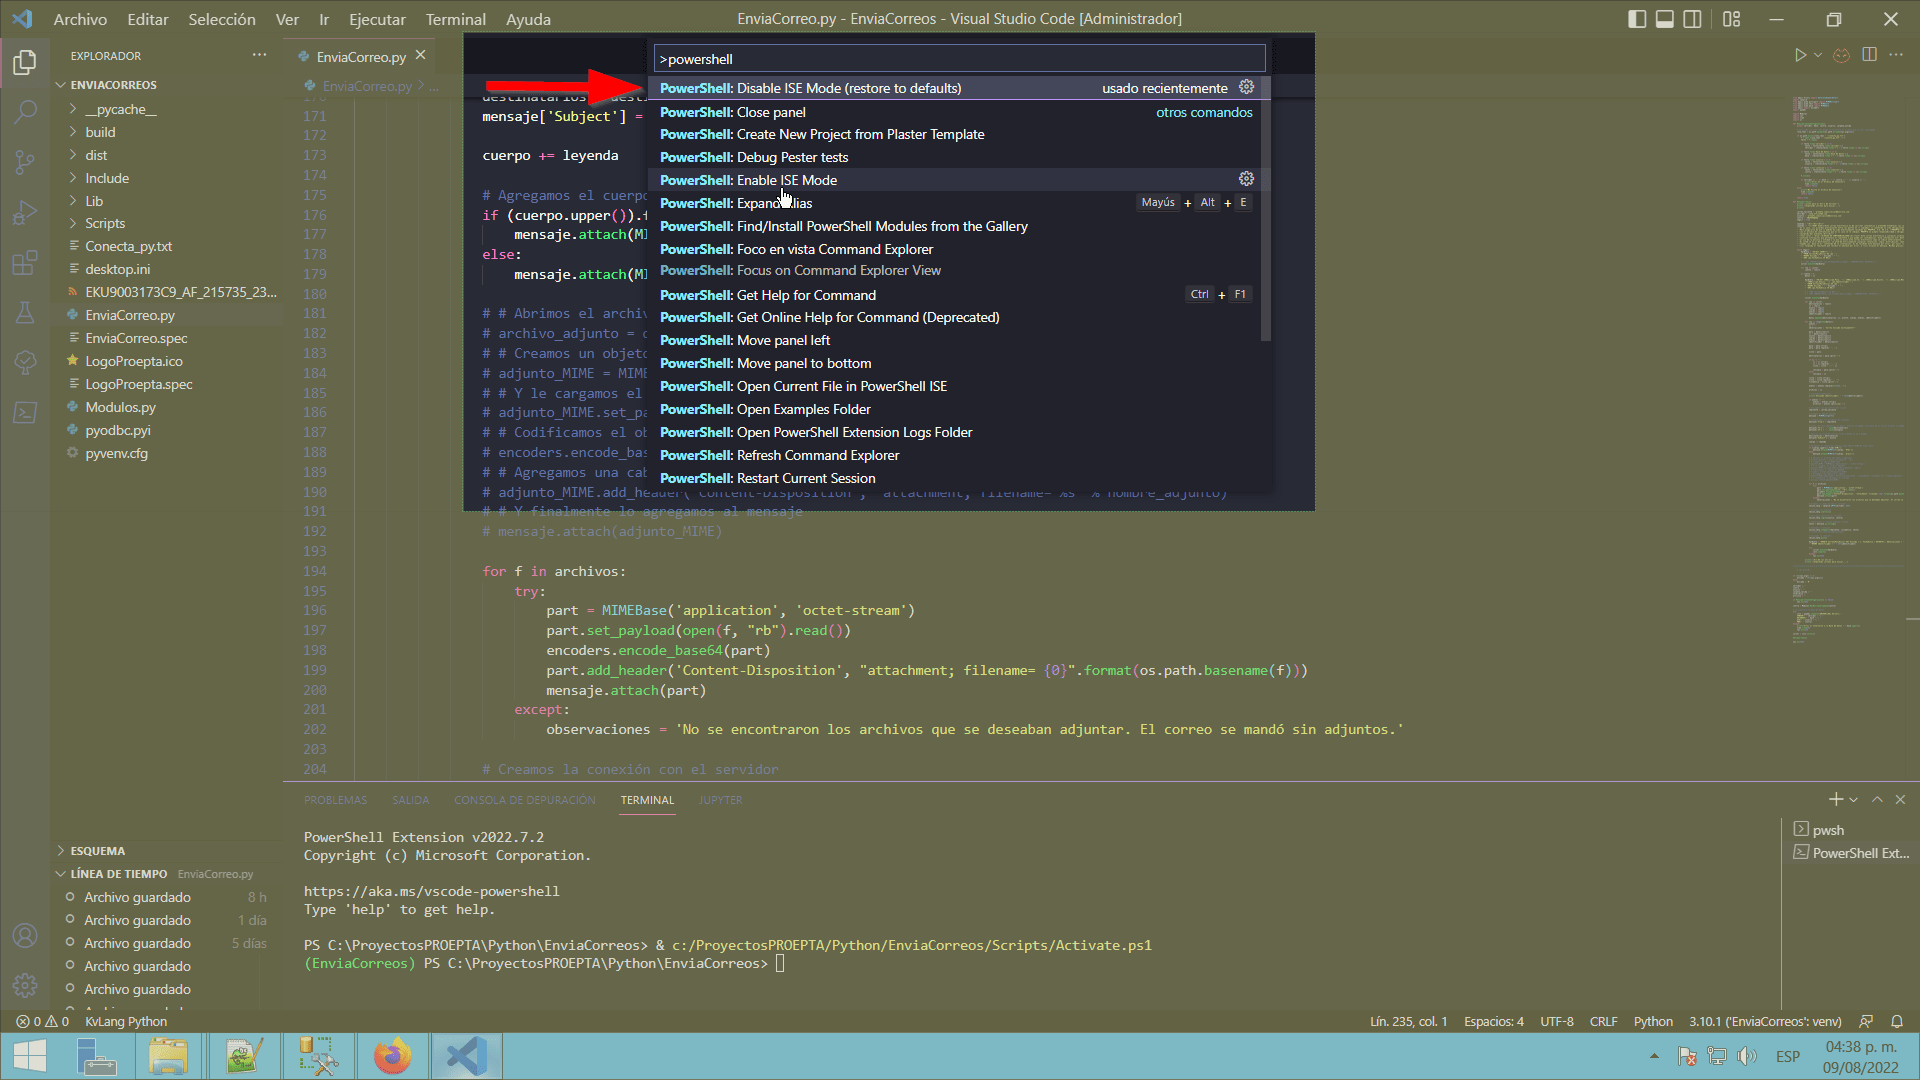Image resolution: width=1920 pixels, height=1080 pixels.
Task: Switch to PROBLEMAS panel tab
Action: 335,800
